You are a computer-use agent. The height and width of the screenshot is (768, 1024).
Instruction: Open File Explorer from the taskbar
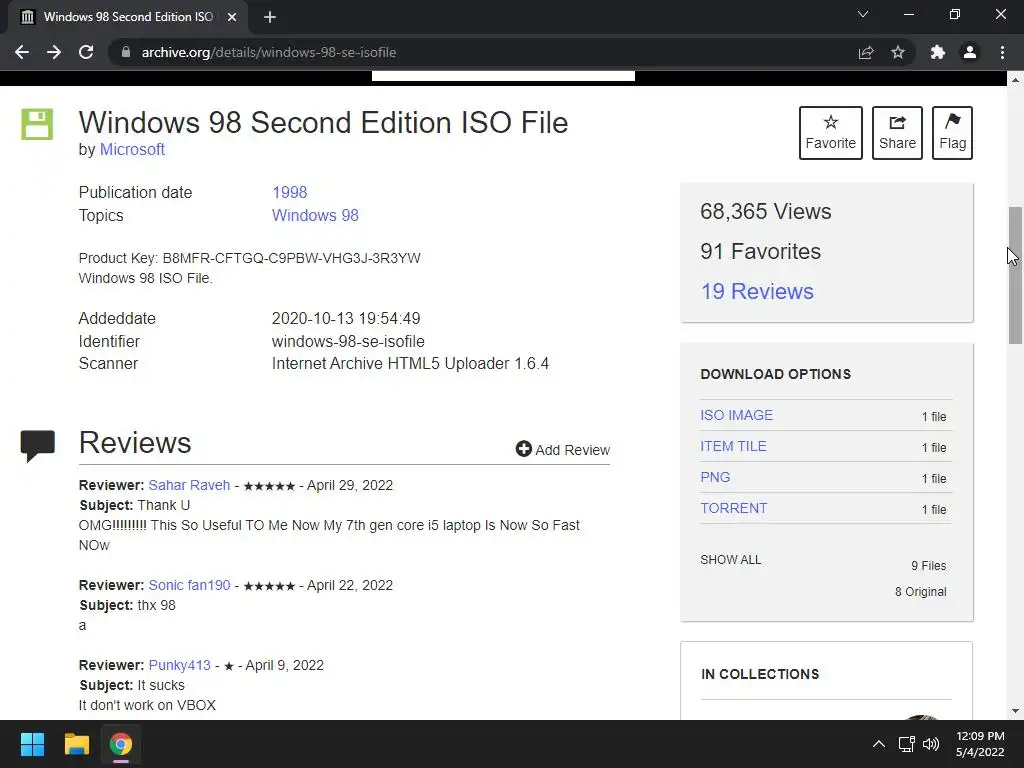click(76, 744)
